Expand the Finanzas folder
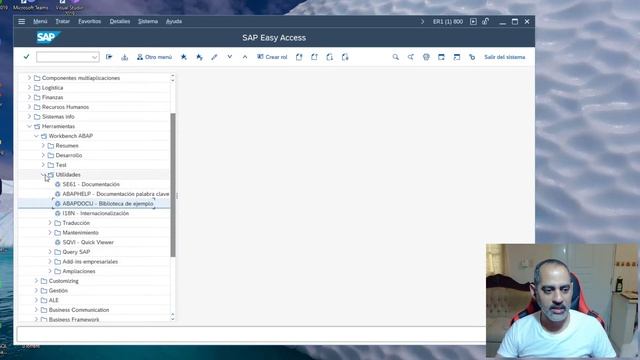 [29, 97]
